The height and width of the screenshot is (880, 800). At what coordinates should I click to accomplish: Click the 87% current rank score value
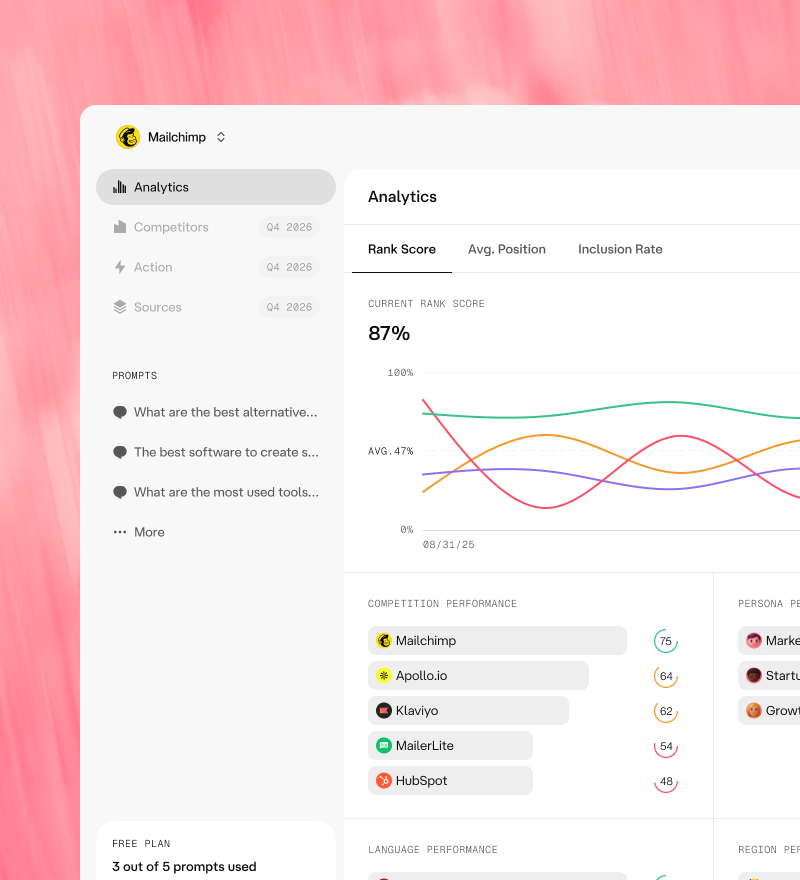(x=389, y=333)
